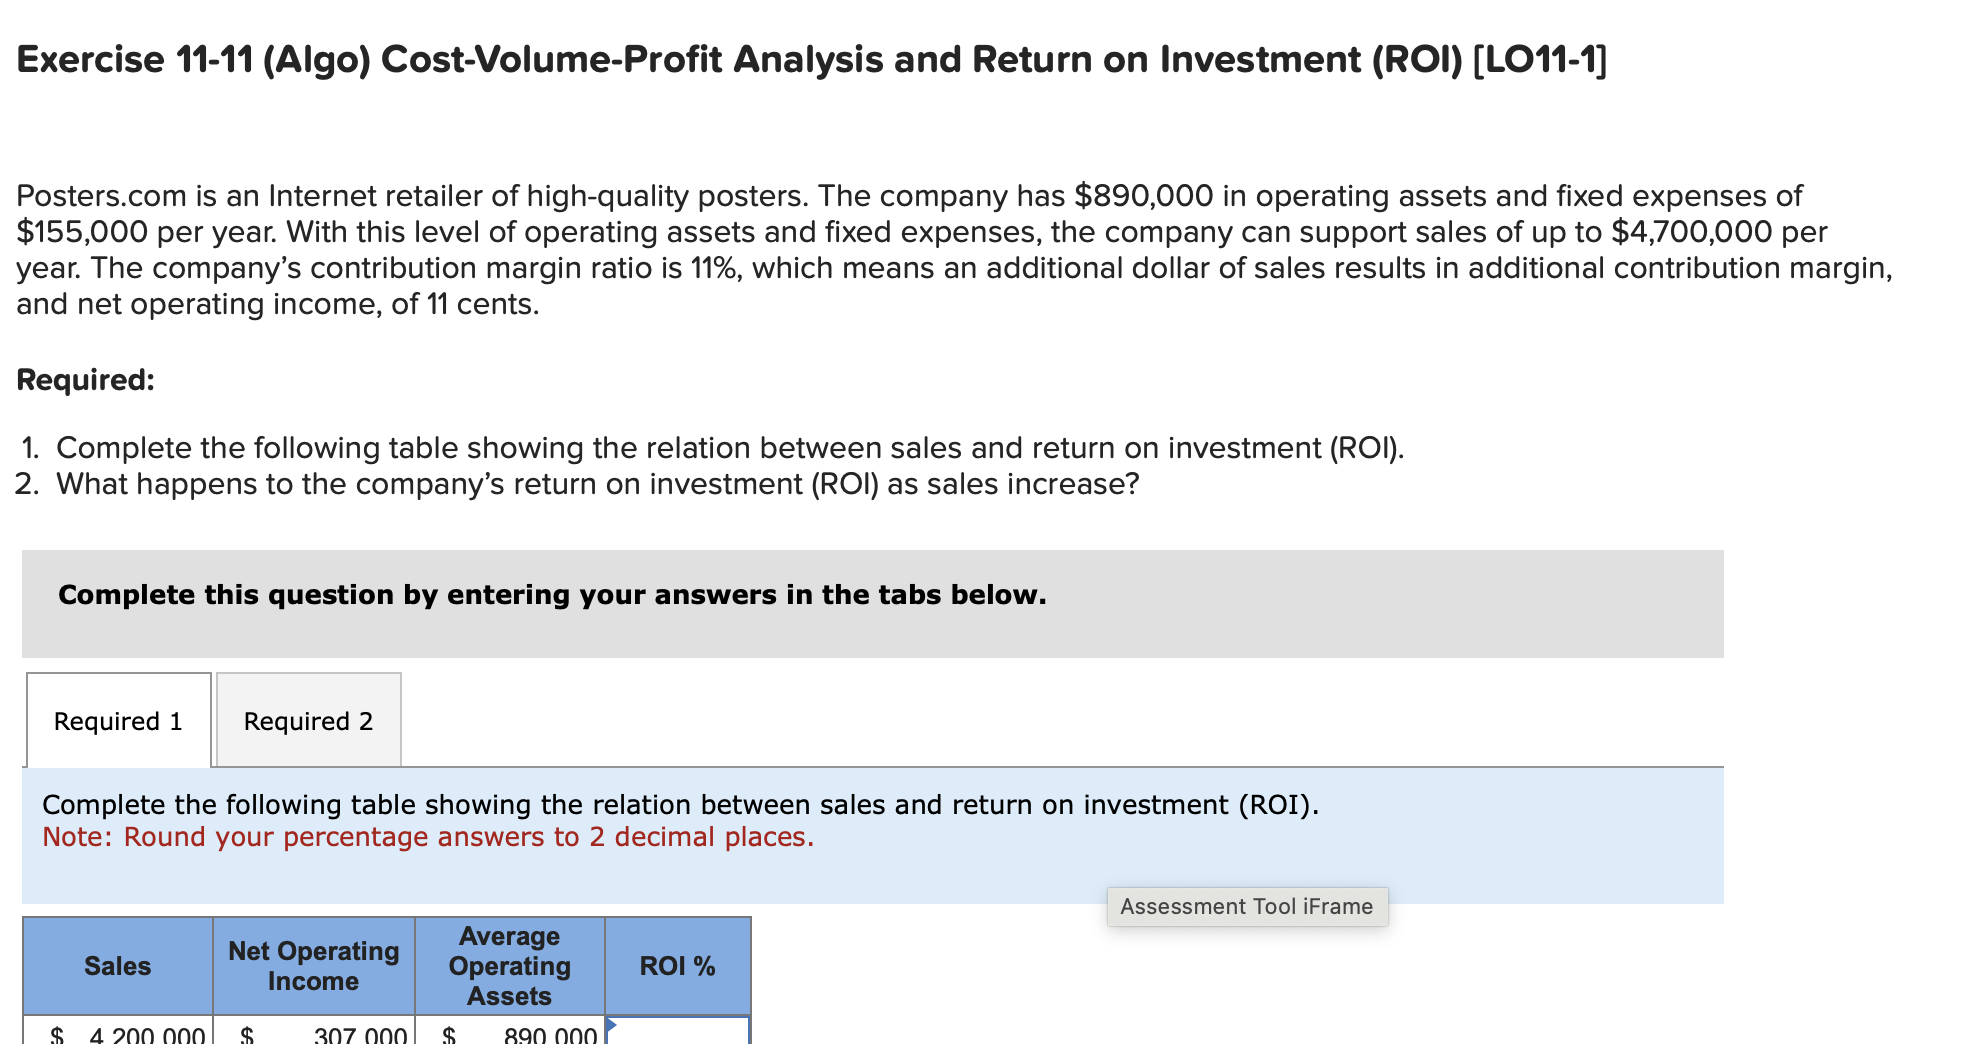Click the Complete this question instruction banner
1986x1044 pixels.
[x=551, y=594]
